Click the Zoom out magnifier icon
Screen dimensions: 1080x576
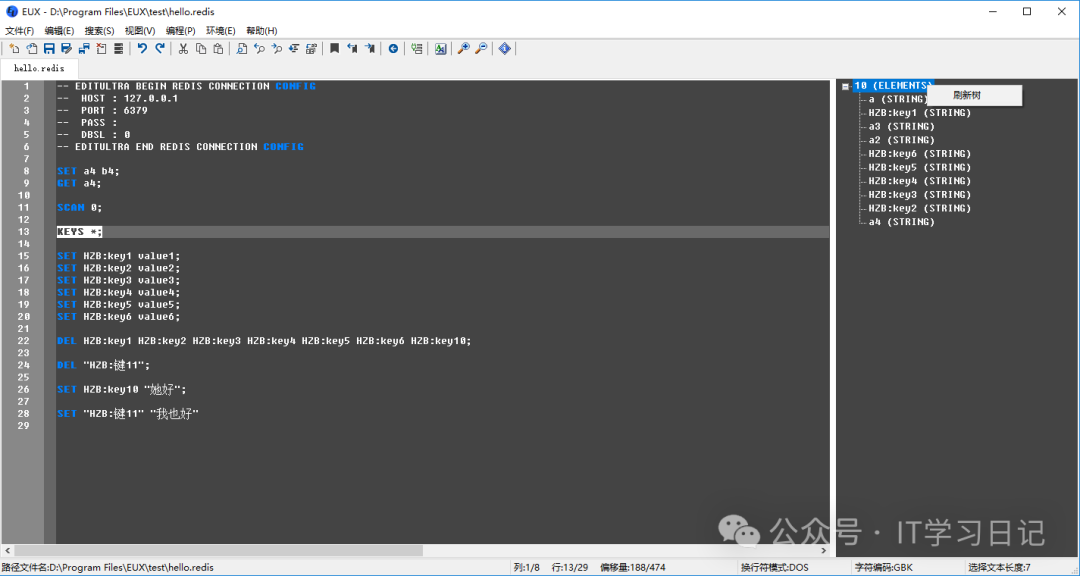[481, 48]
